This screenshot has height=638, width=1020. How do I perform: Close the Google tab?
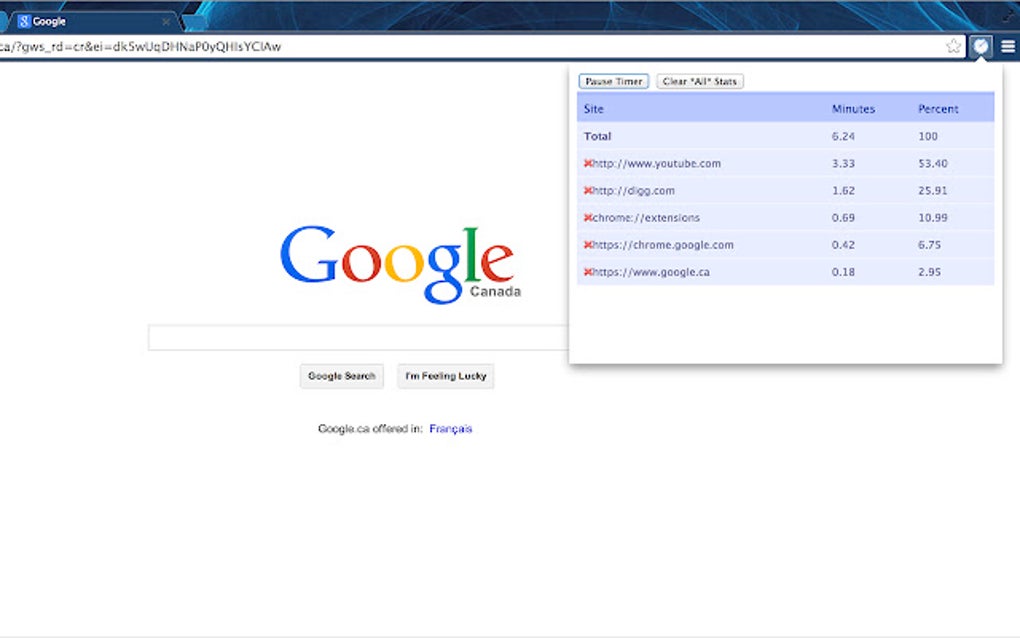164,20
